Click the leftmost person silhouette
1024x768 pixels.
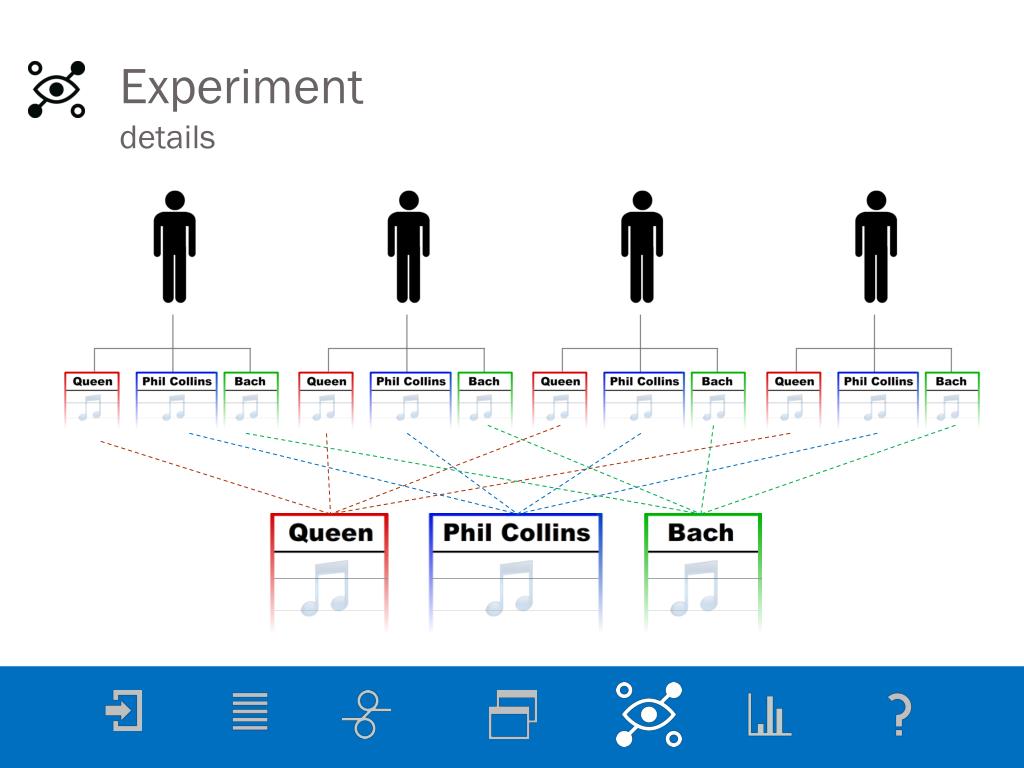click(174, 247)
